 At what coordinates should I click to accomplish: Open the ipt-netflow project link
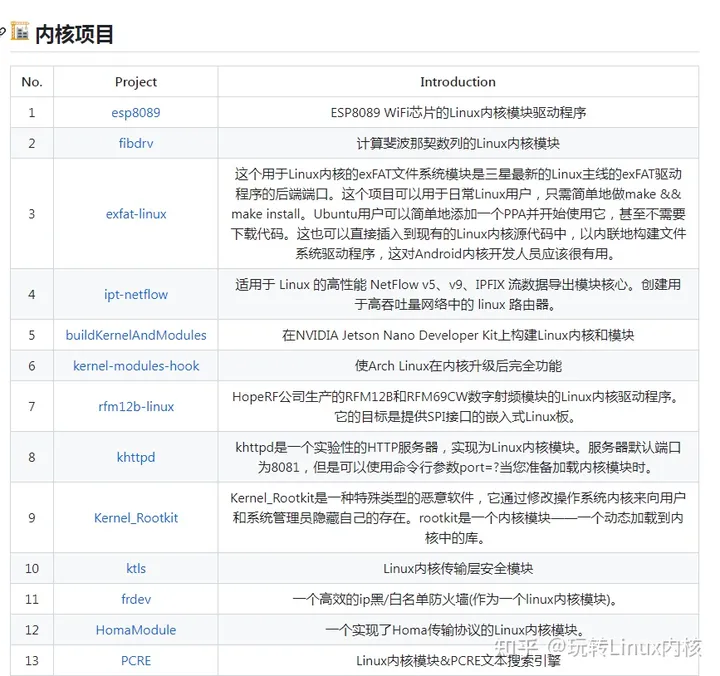pos(136,294)
